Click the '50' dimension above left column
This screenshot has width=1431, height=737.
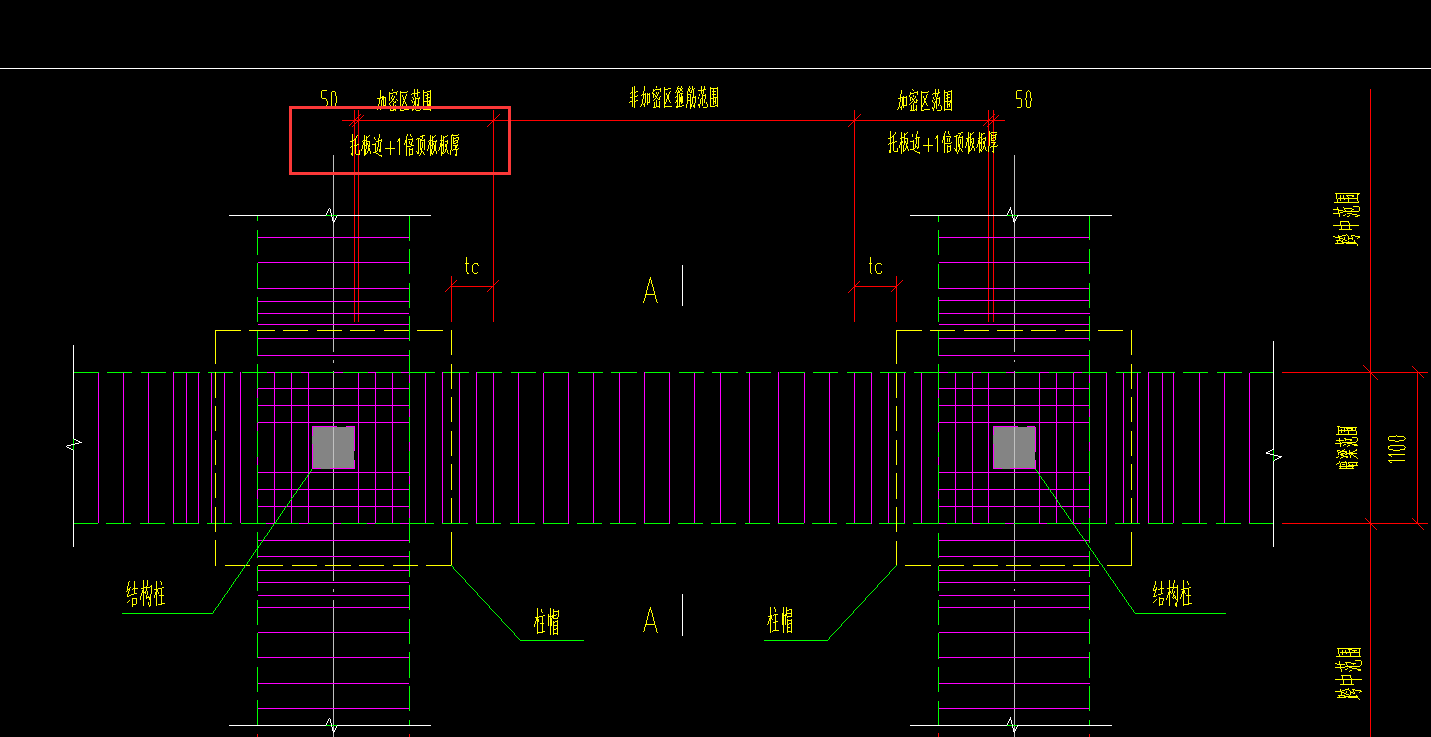pyautogui.click(x=329, y=98)
